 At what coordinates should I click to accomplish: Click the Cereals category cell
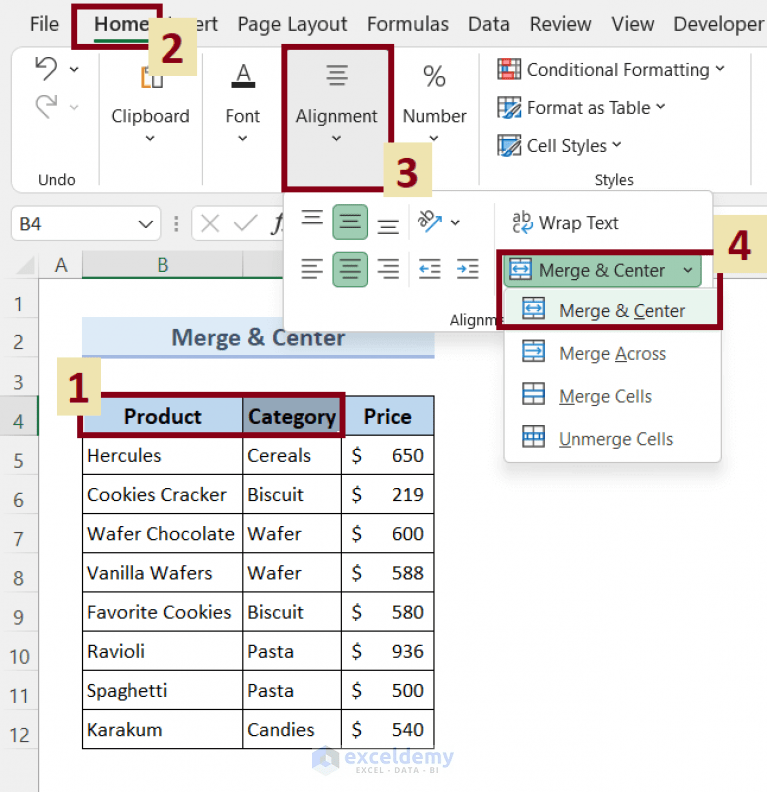point(292,455)
